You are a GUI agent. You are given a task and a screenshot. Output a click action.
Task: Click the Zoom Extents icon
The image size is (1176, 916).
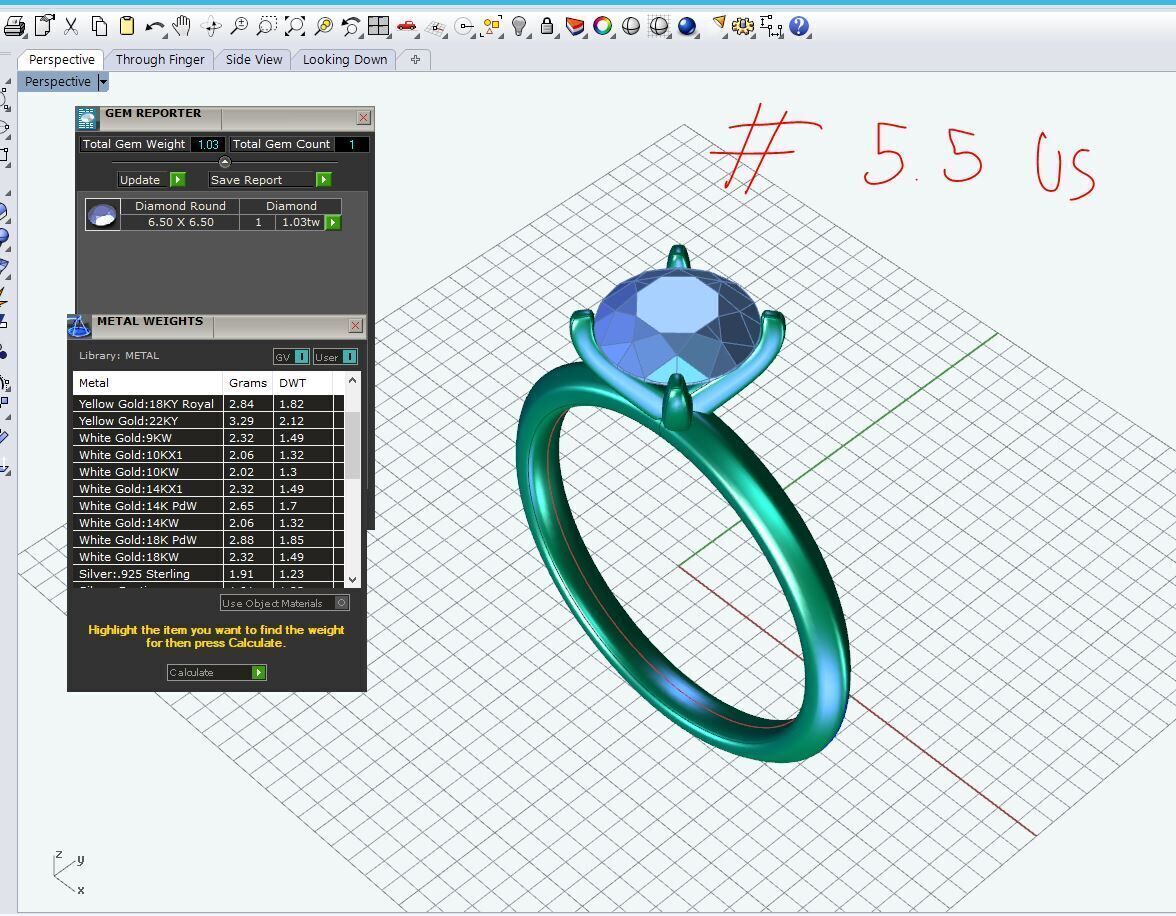coord(295,27)
